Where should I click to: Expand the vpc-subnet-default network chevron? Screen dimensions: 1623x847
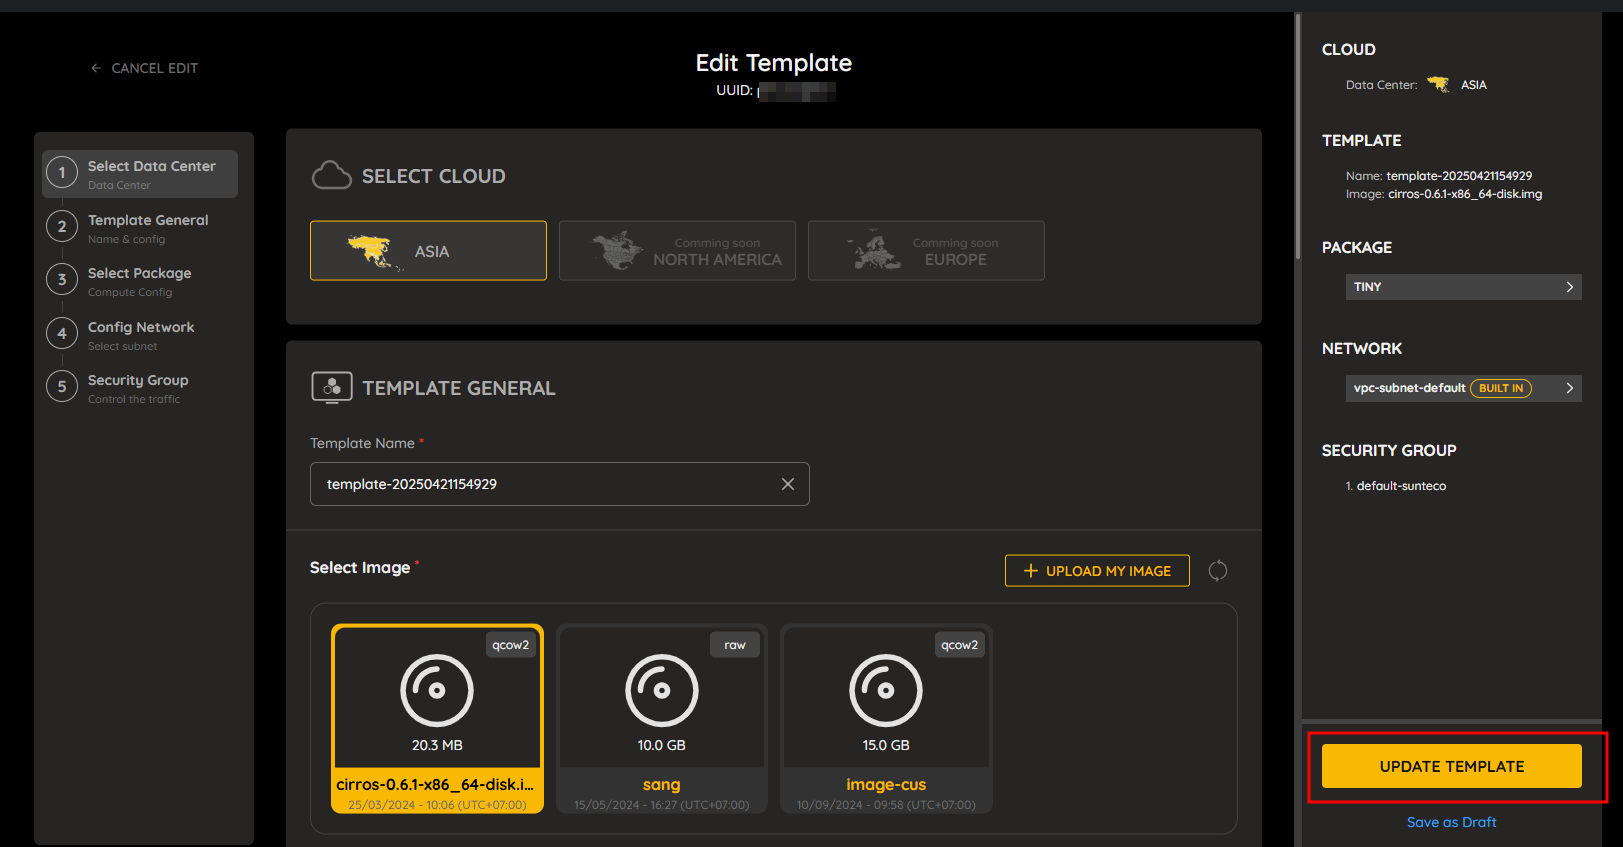pos(1570,388)
